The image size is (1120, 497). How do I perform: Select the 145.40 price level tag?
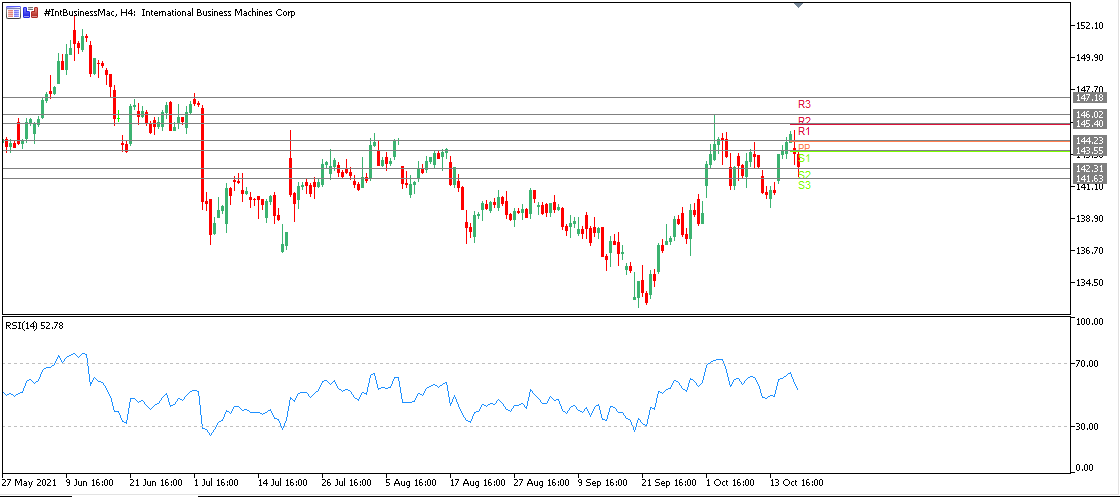1088,124
